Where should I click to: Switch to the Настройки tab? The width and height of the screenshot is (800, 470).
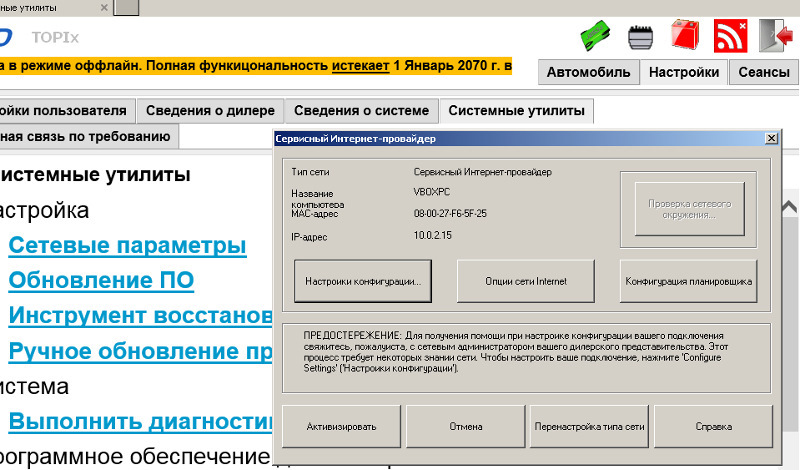pos(684,72)
